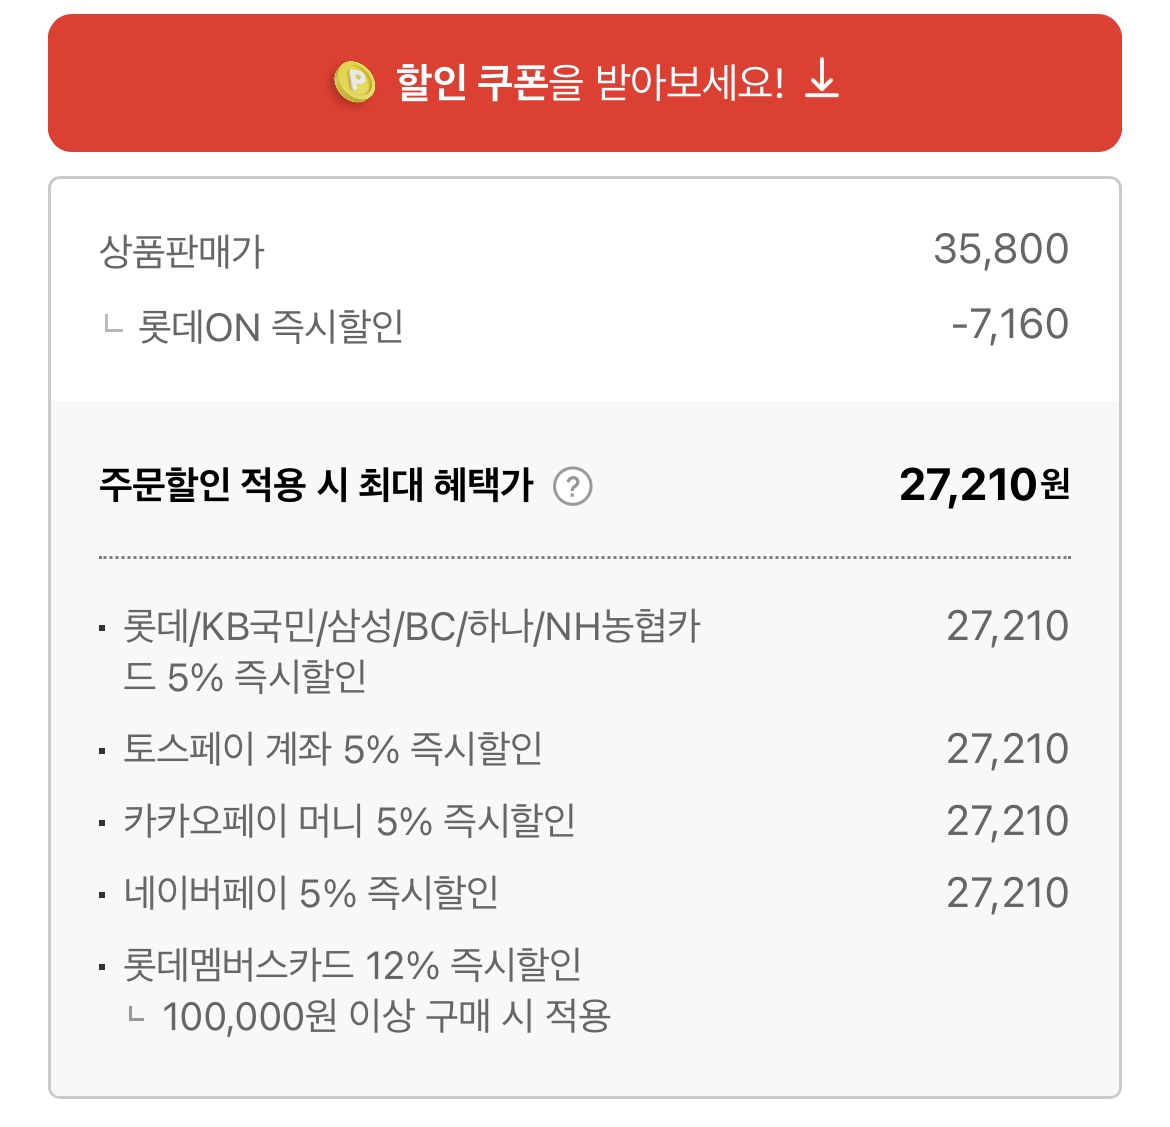
Task: Click the 35,800 sale price
Action: pos(1001,249)
